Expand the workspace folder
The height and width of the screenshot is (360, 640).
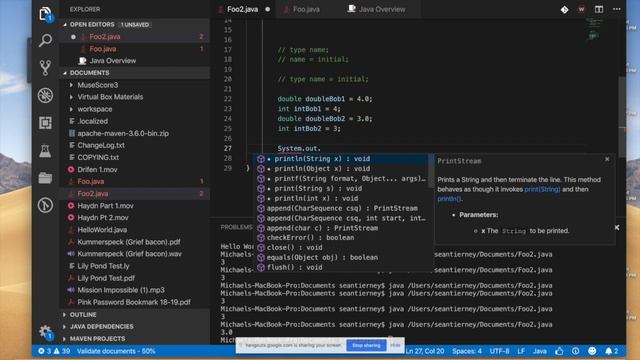coord(95,109)
